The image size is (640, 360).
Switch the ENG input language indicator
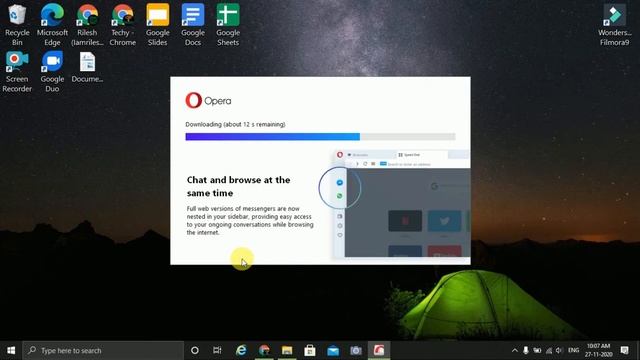pos(573,350)
